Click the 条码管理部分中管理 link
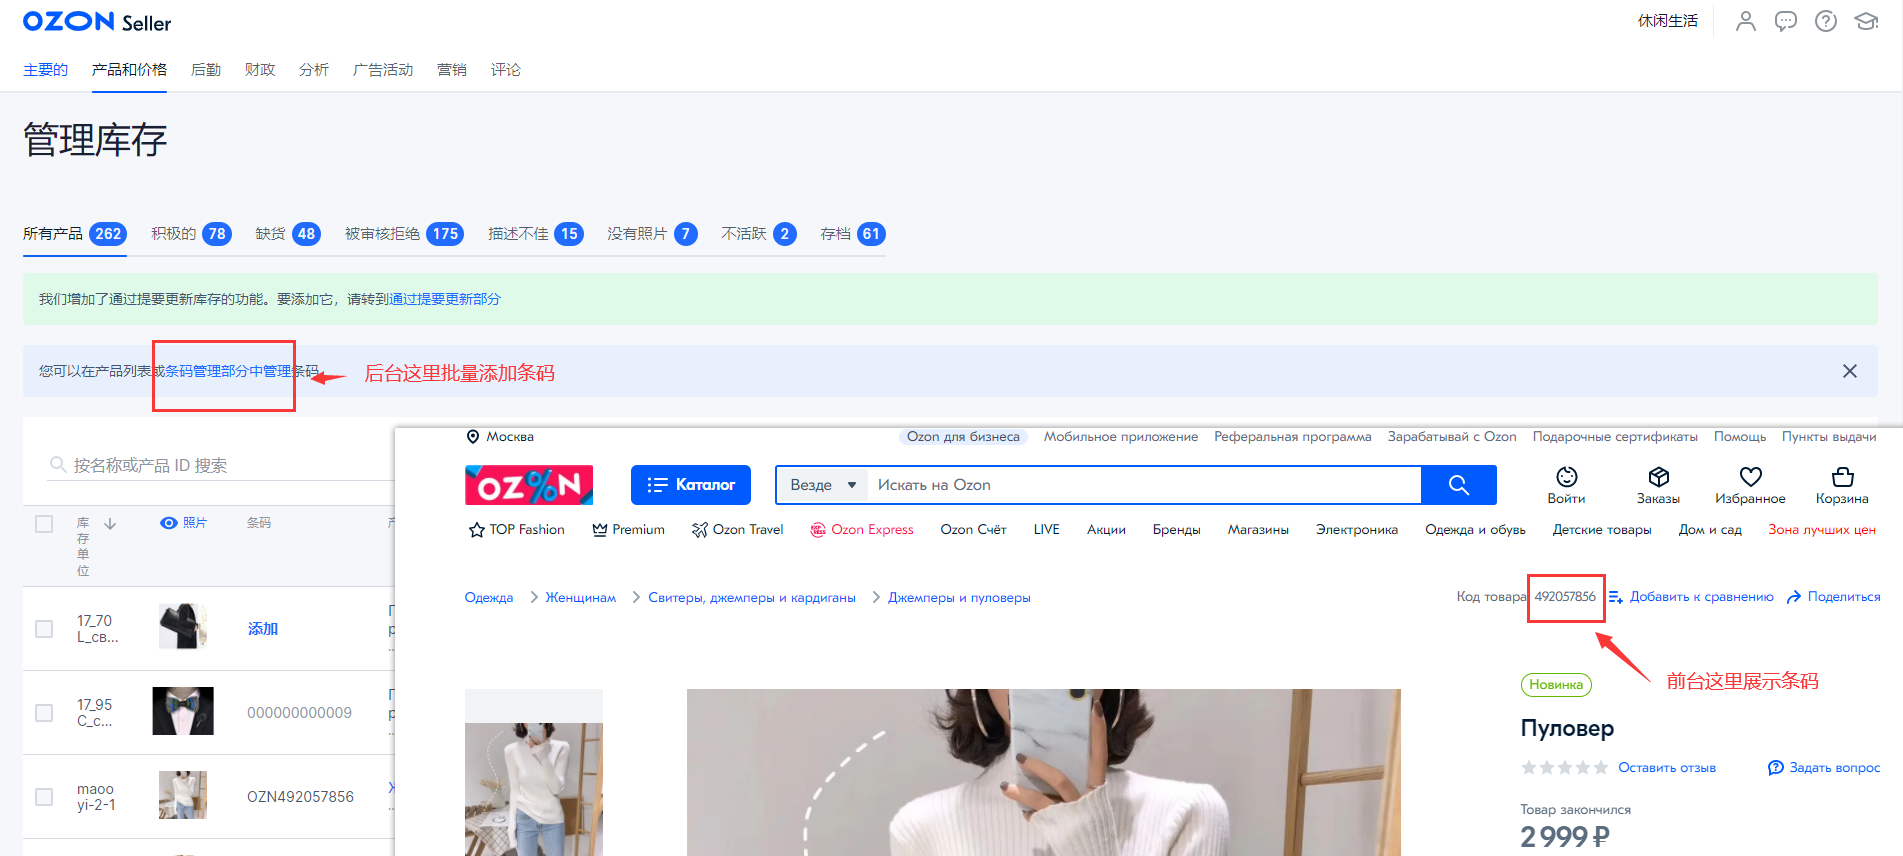Viewport: 1903px width, 856px height. coord(228,371)
